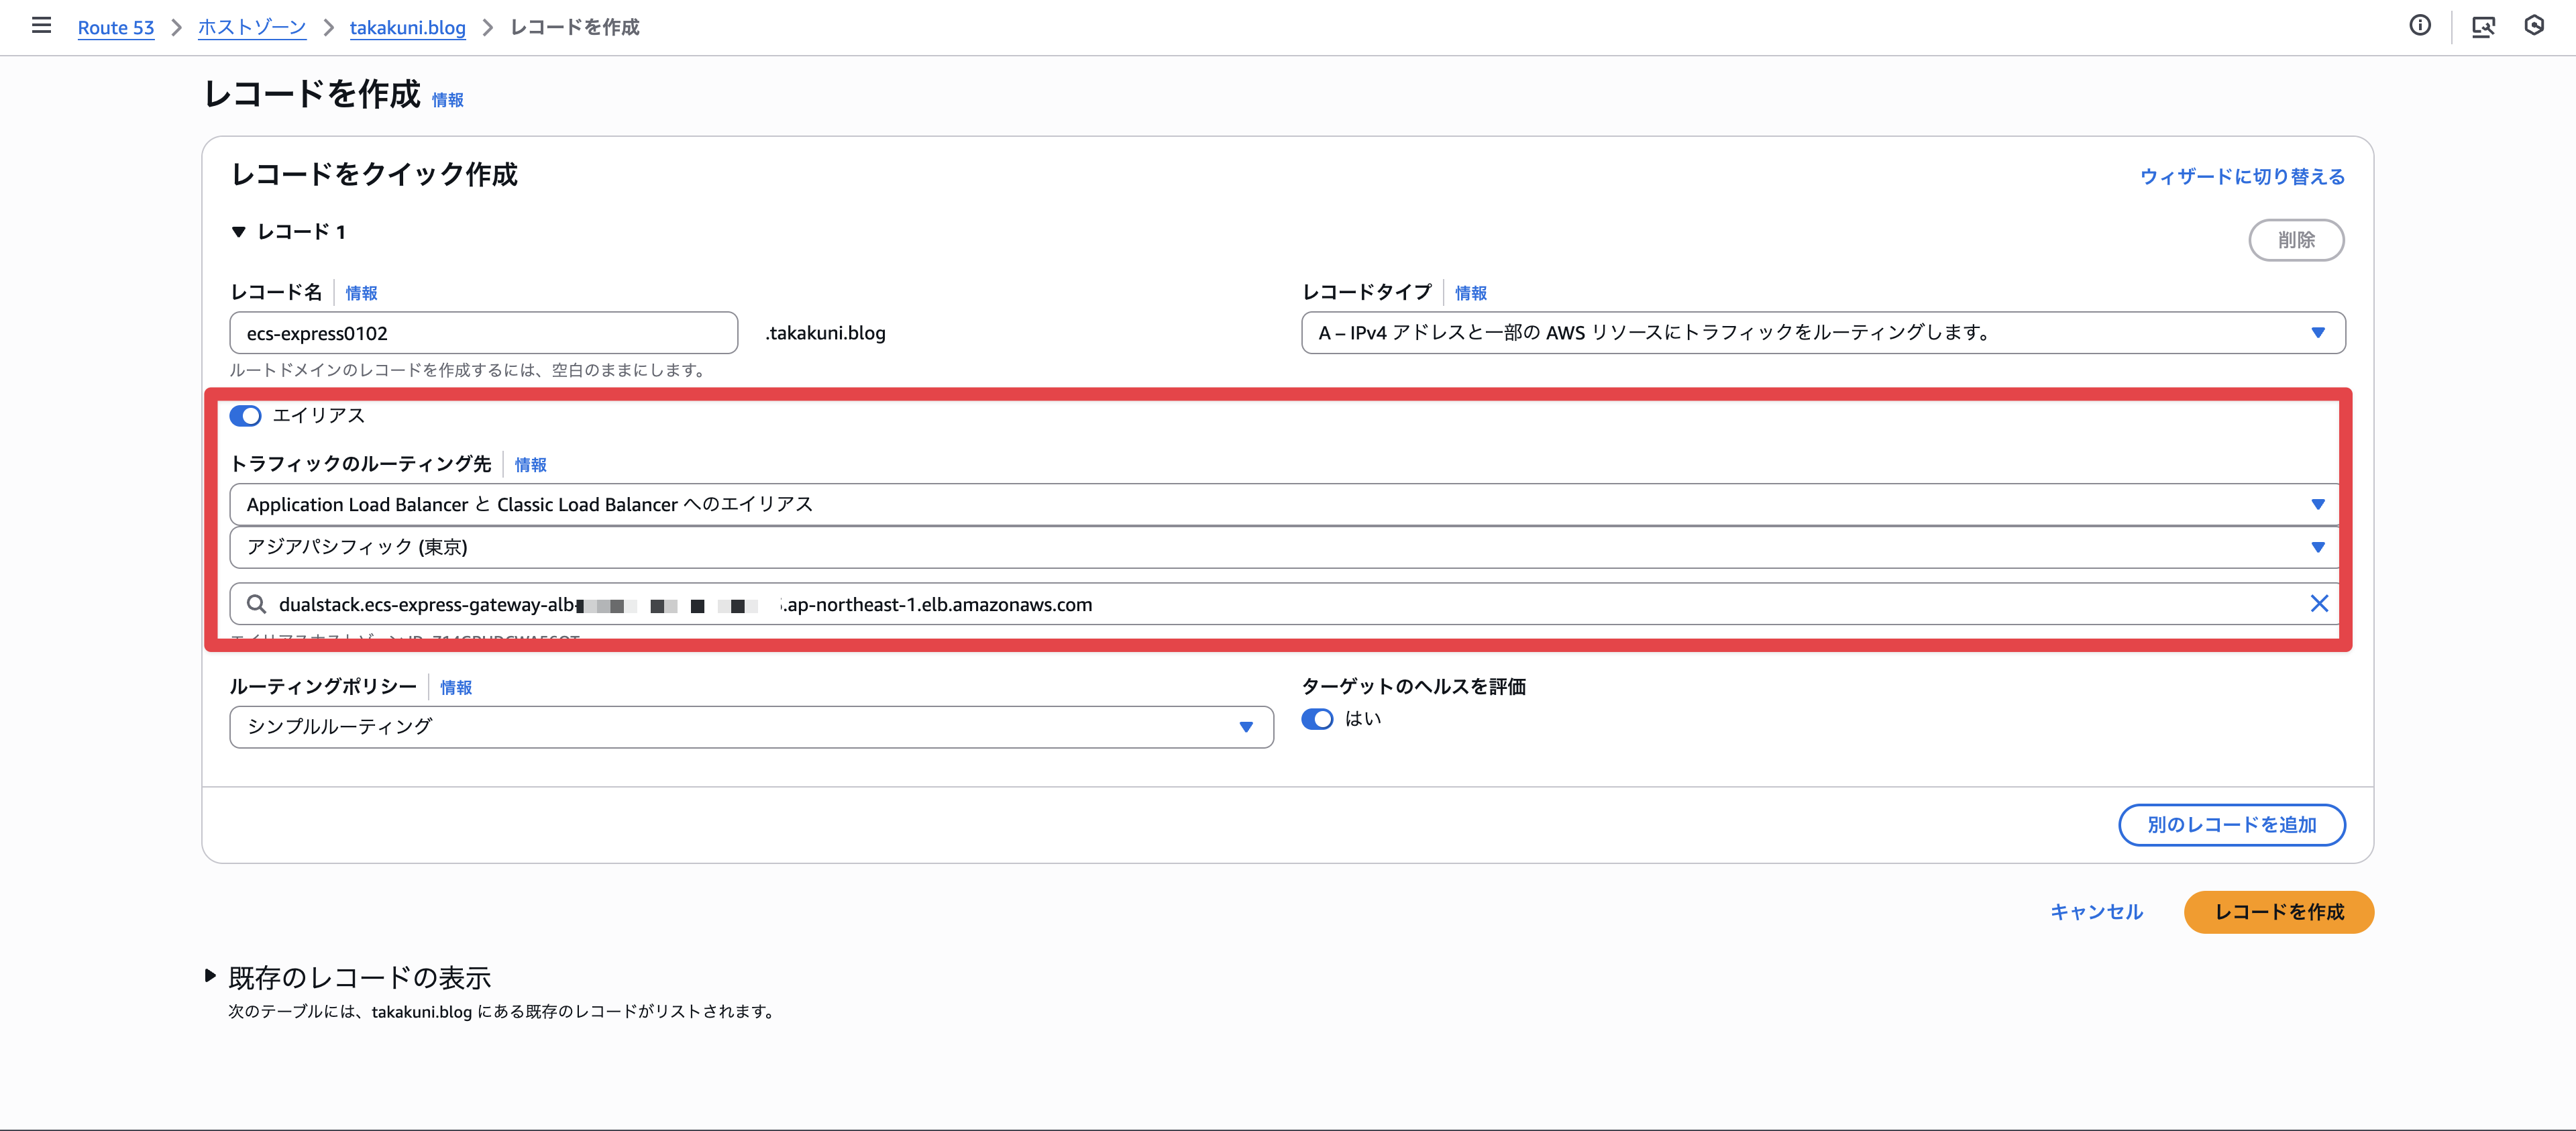Navigate to takakuni.blog breadcrumb link
Screen dimensions: 2576x1131
(407, 27)
